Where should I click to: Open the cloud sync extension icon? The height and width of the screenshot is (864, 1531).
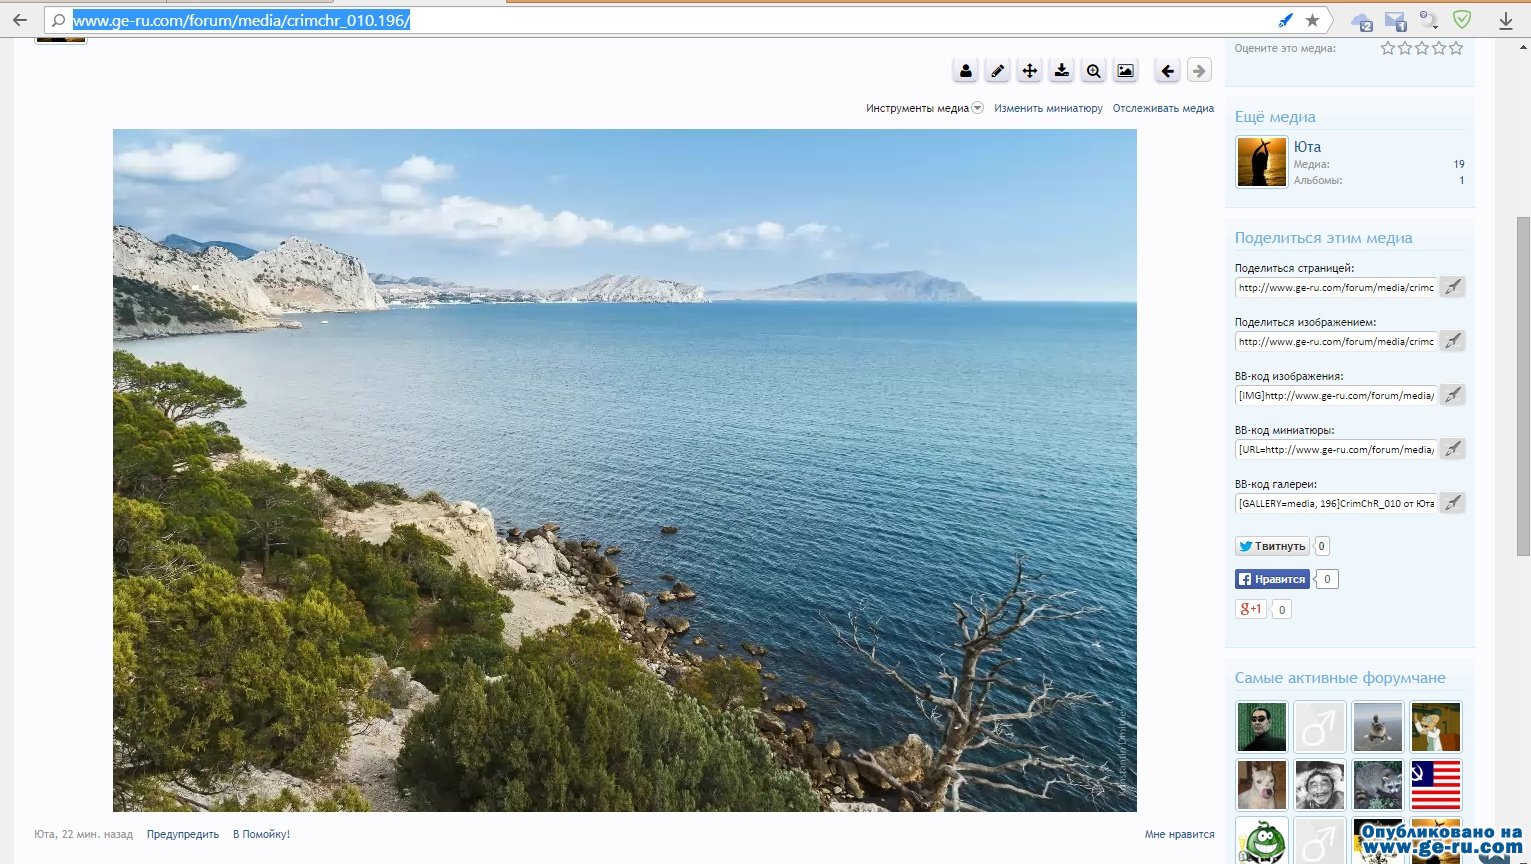[1361, 21]
